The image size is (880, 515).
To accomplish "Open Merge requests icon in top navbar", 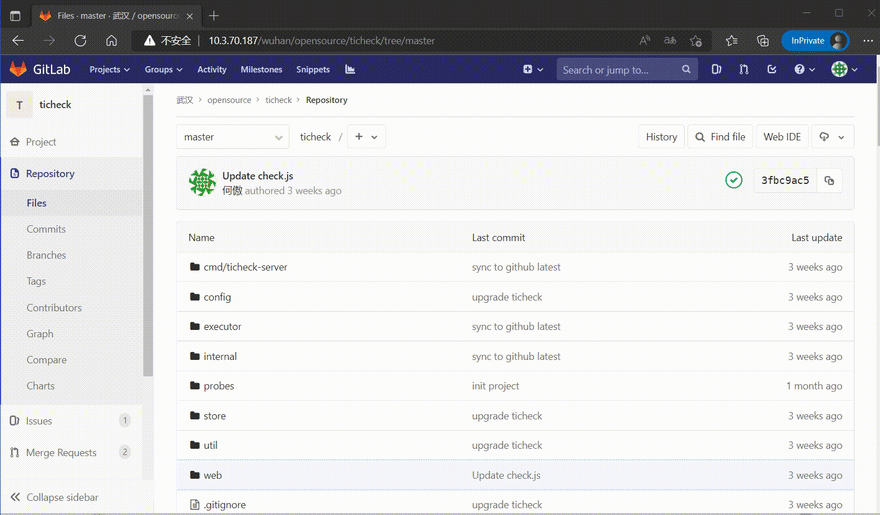I will [744, 70].
